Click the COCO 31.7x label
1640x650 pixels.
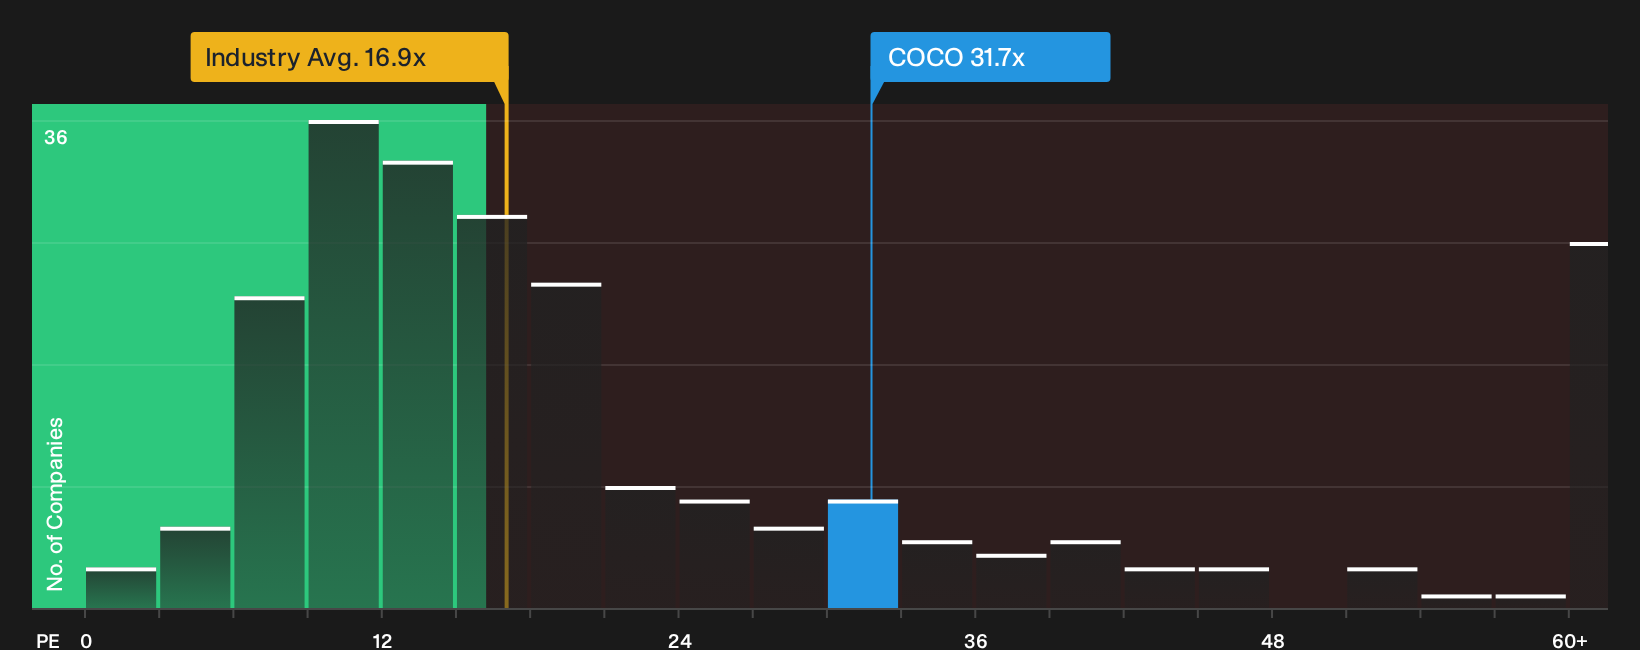(990, 57)
